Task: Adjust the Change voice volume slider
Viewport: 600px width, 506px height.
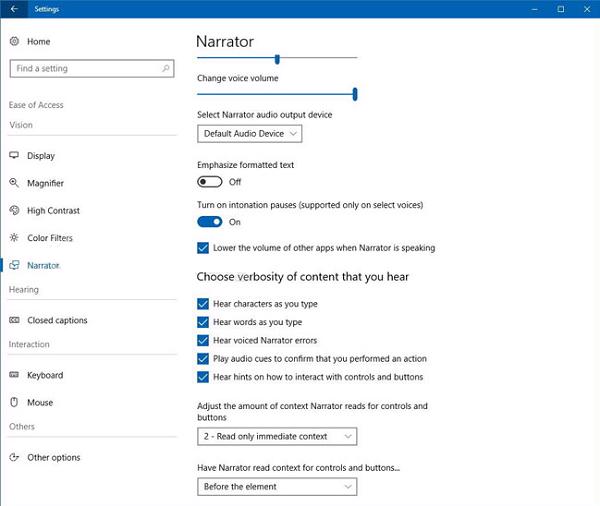Action: click(x=355, y=94)
